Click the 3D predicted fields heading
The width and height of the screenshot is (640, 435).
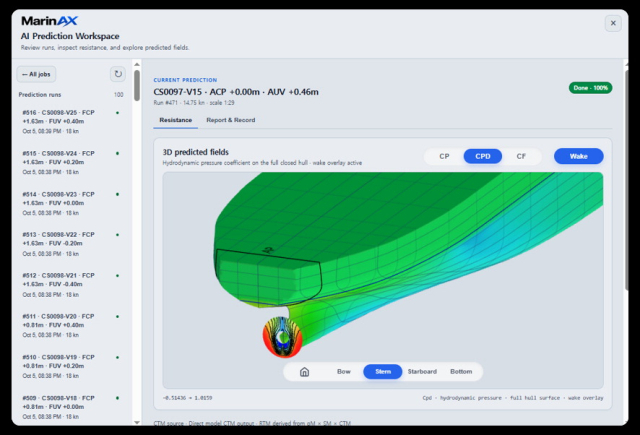pos(196,152)
